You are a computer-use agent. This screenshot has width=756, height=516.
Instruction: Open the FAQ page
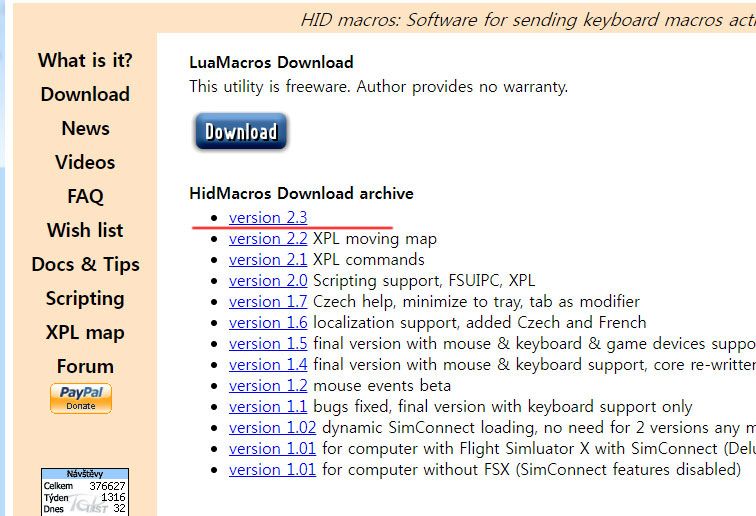tap(85, 196)
